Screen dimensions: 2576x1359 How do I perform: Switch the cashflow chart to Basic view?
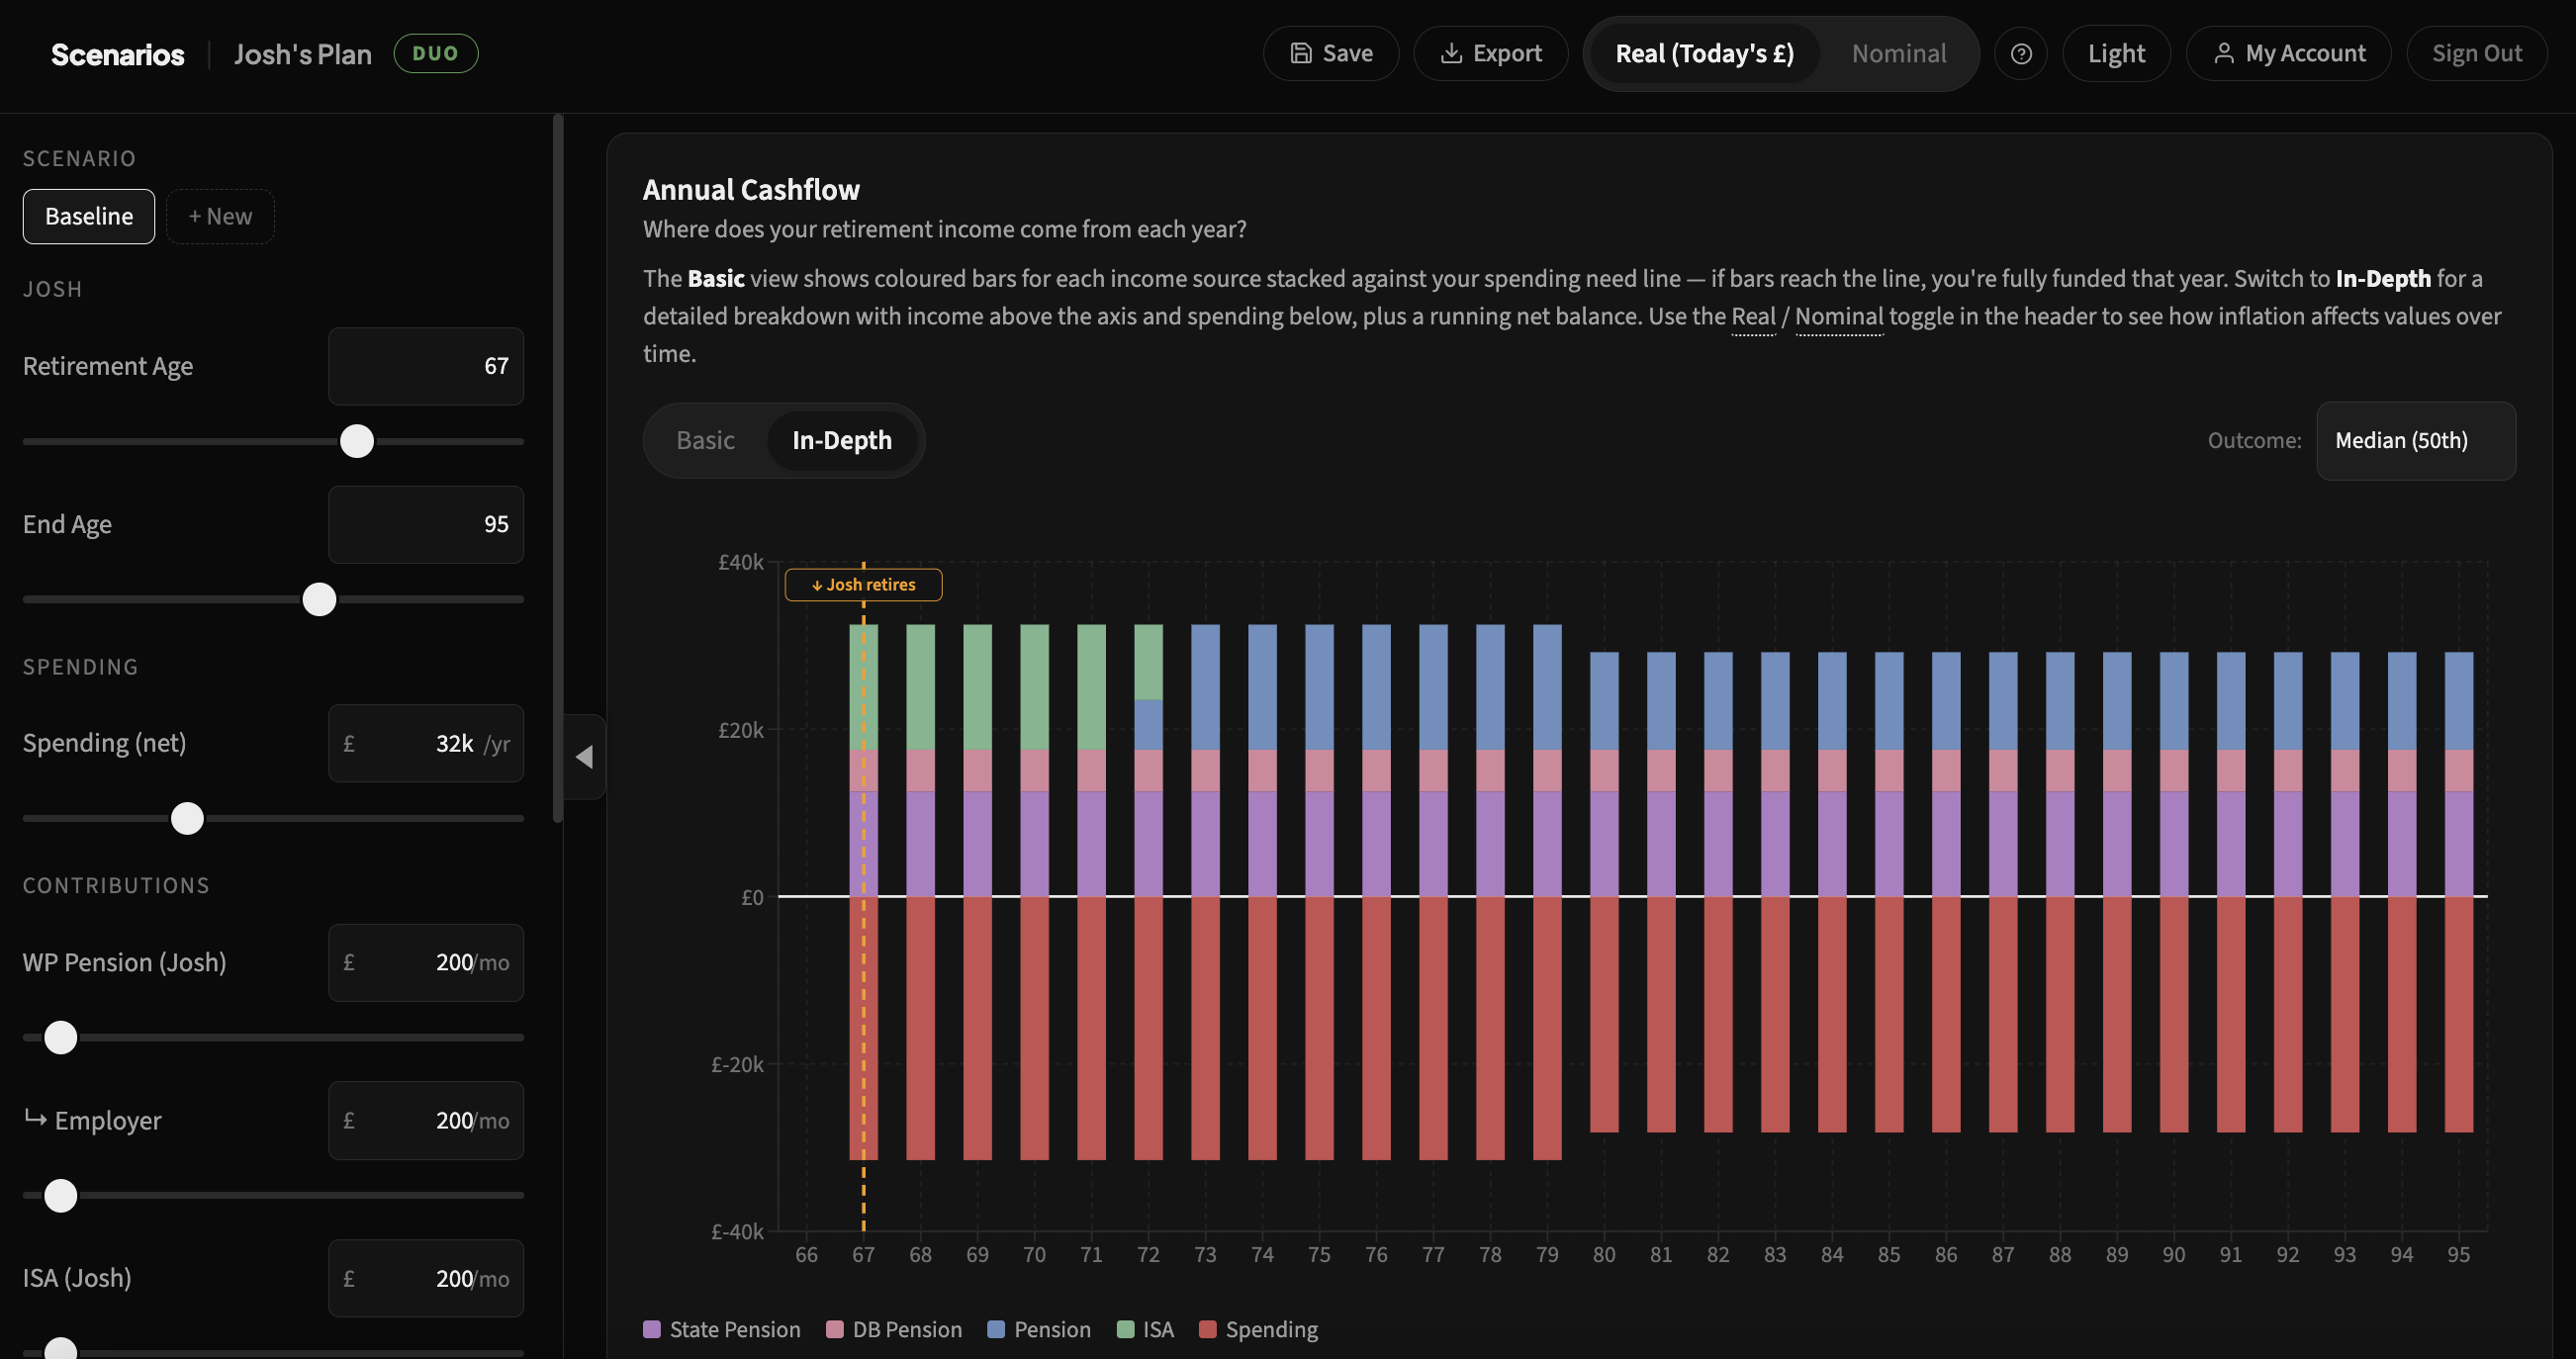pos(705,440)
